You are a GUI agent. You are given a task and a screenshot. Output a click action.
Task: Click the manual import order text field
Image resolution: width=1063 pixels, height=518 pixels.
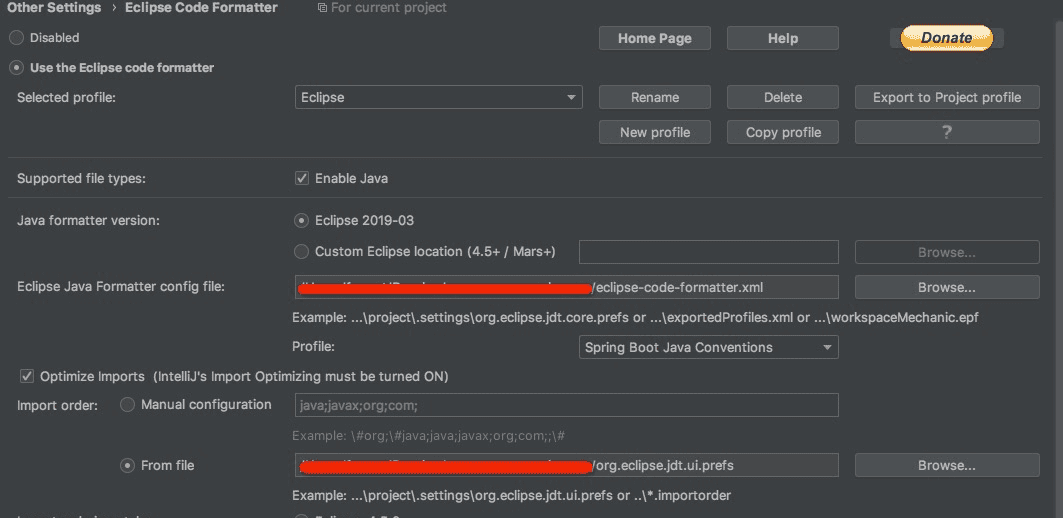tap(567, 405)
